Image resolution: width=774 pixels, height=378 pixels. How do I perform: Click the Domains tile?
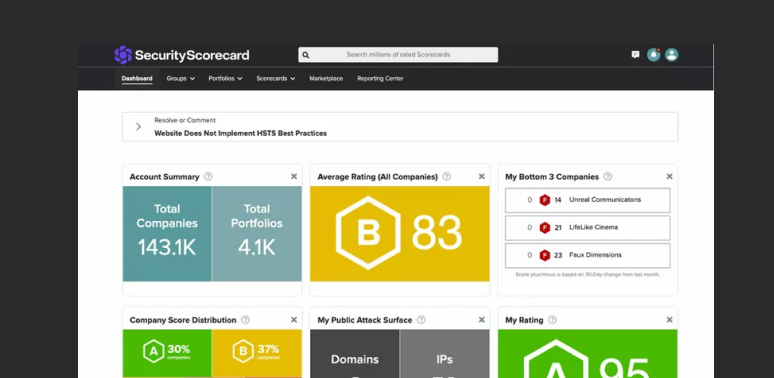pyautogui.click(x=354, y=354)
